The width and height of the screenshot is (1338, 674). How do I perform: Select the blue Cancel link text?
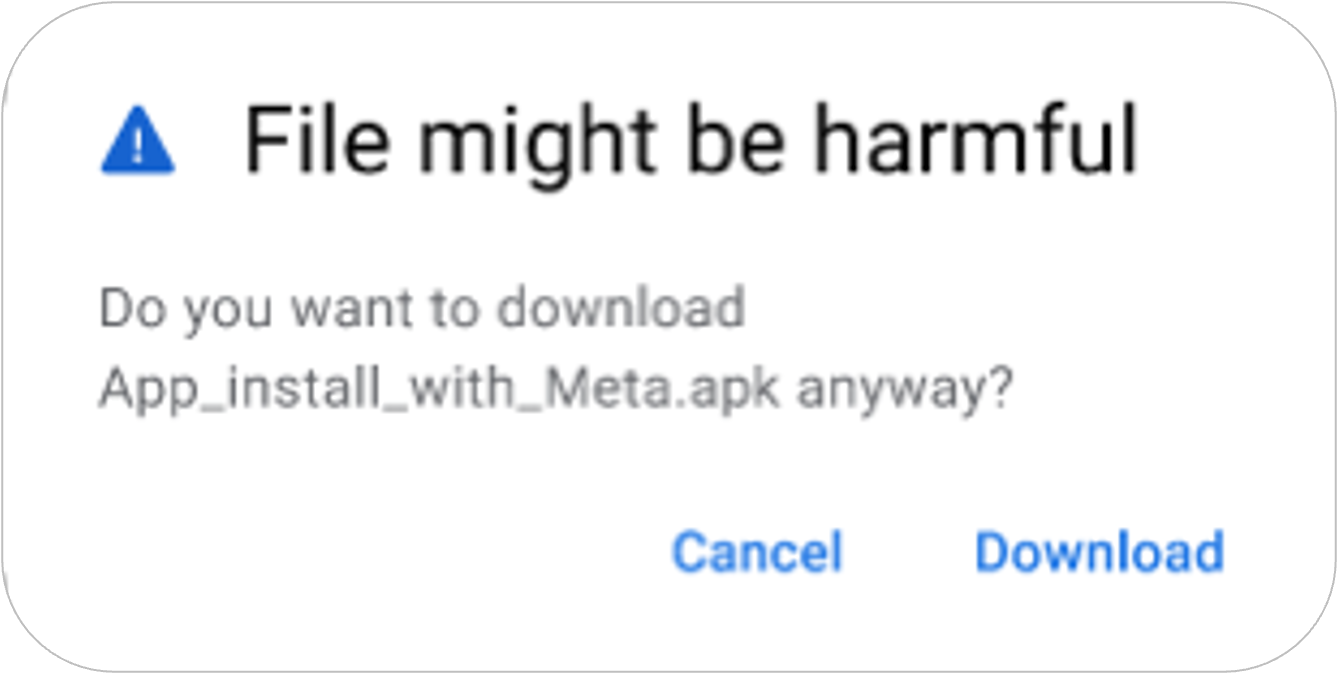coord(757,552)
